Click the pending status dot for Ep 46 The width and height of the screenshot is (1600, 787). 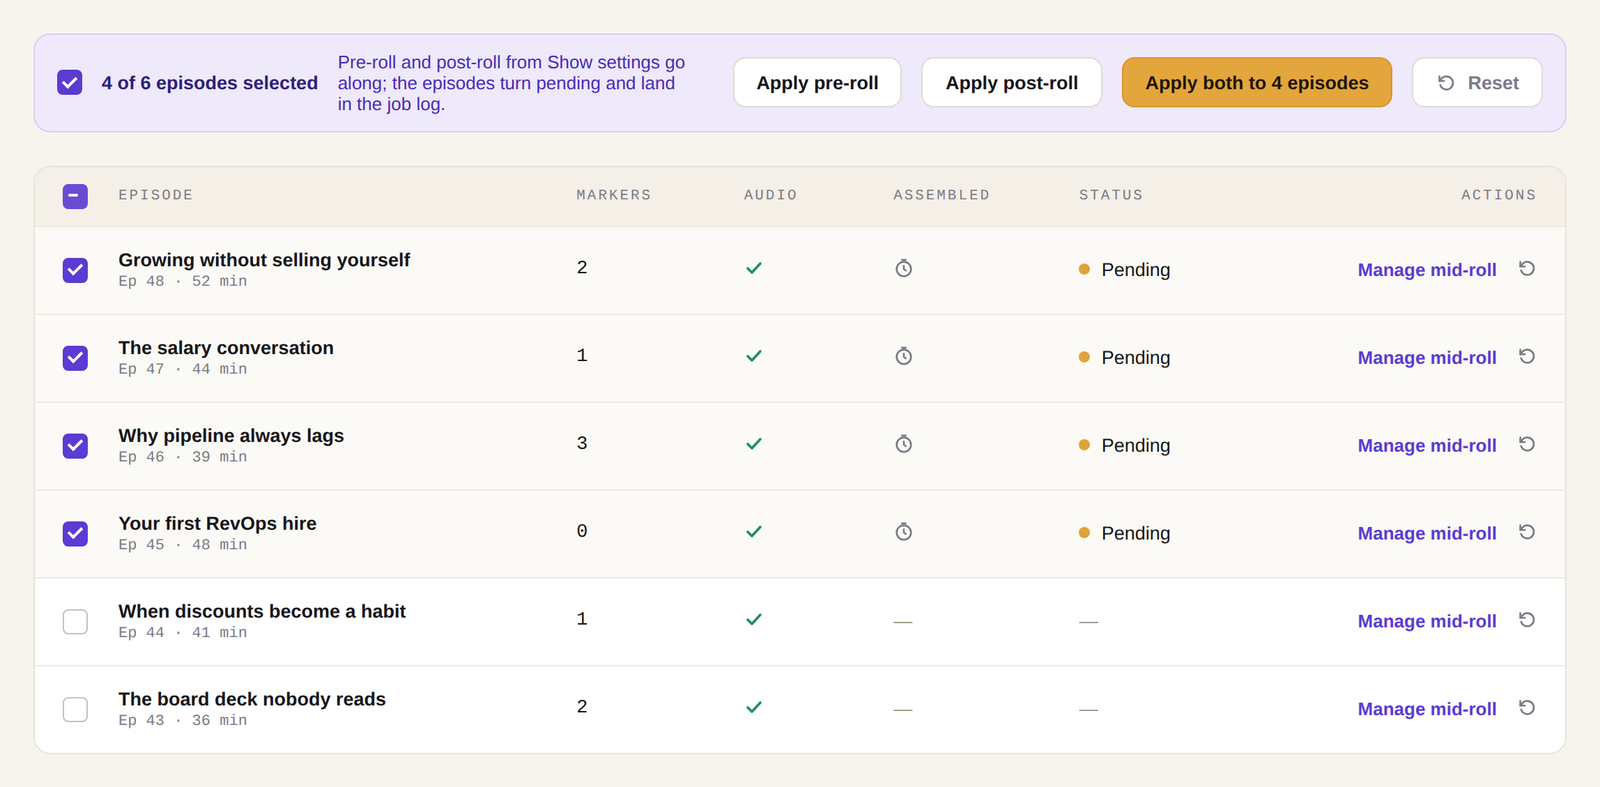point(1084,445)
